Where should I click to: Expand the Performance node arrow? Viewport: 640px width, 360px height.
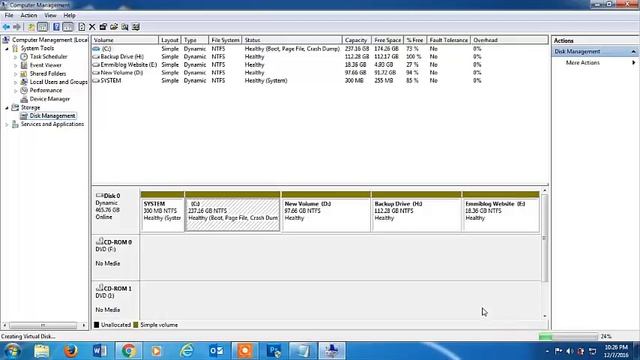pos(16,91)
